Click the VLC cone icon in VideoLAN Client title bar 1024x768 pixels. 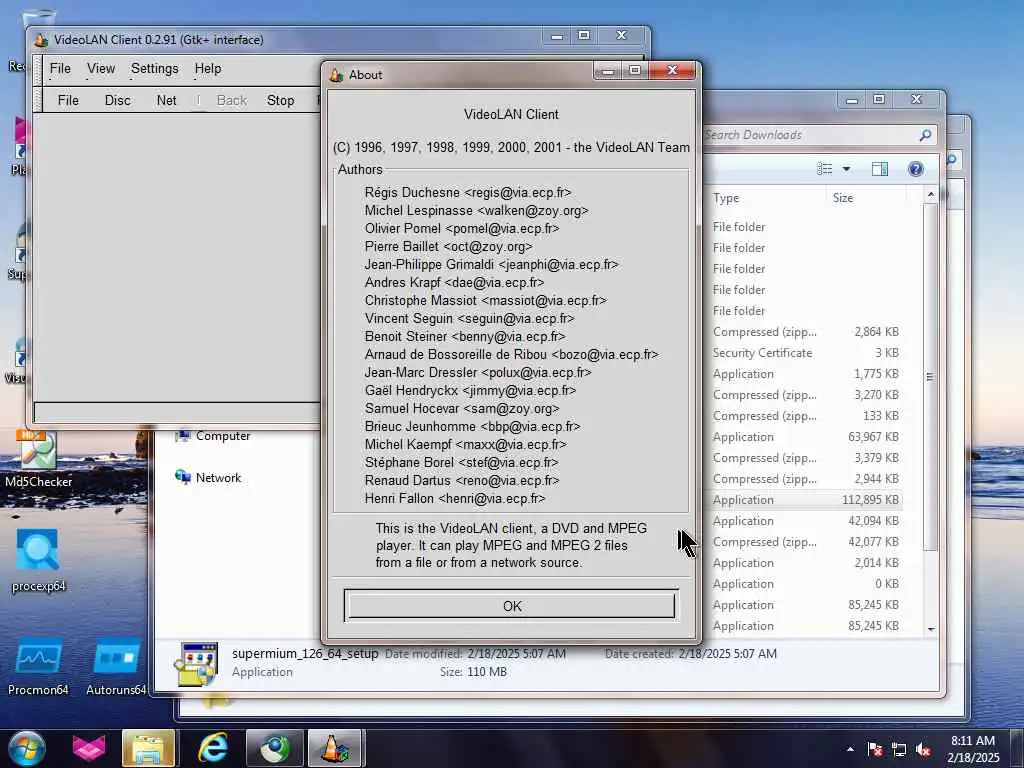(x=41, y=40)
